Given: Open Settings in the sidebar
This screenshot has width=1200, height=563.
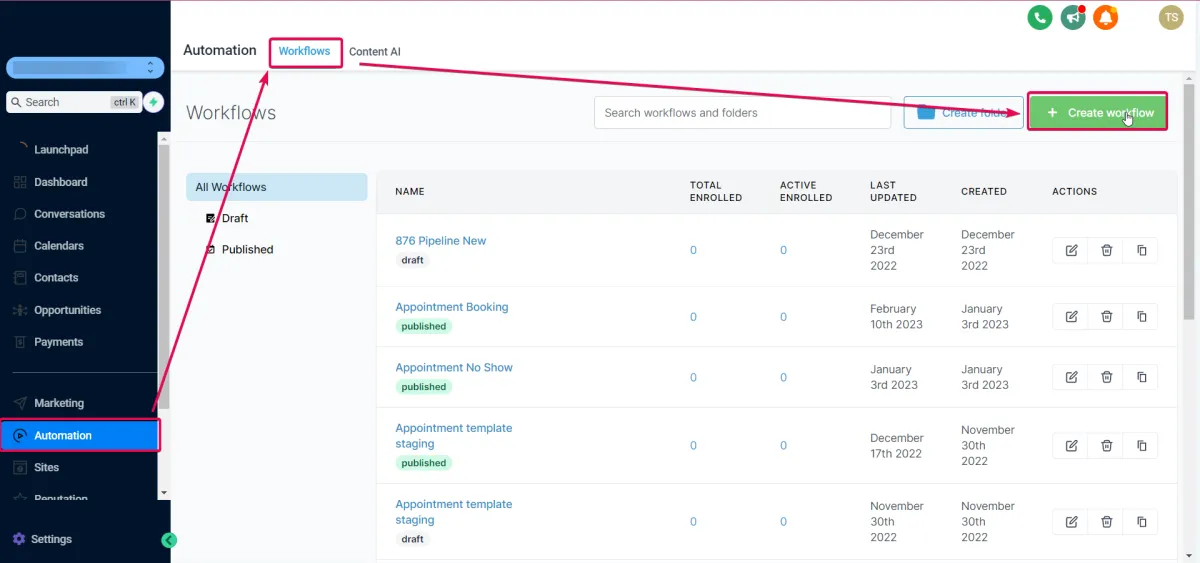Looking at the screenshot, I should tap(51, 539).
